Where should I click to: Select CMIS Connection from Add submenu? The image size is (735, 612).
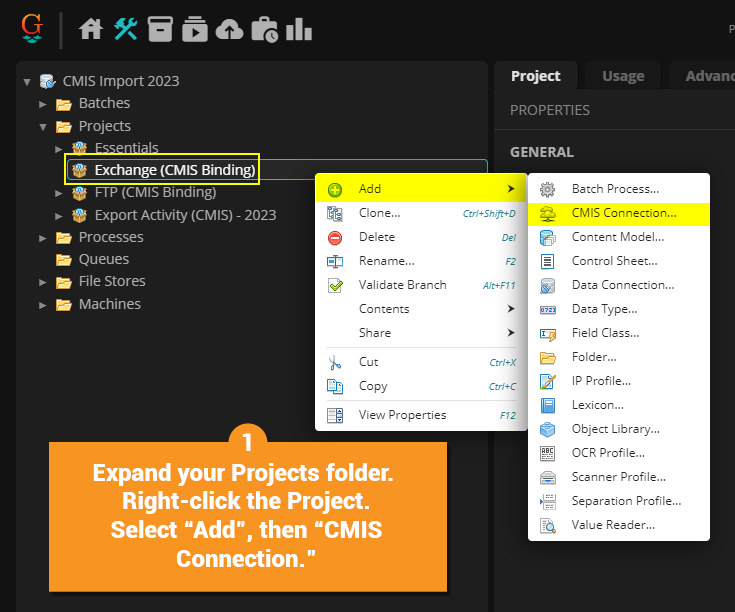623,213
